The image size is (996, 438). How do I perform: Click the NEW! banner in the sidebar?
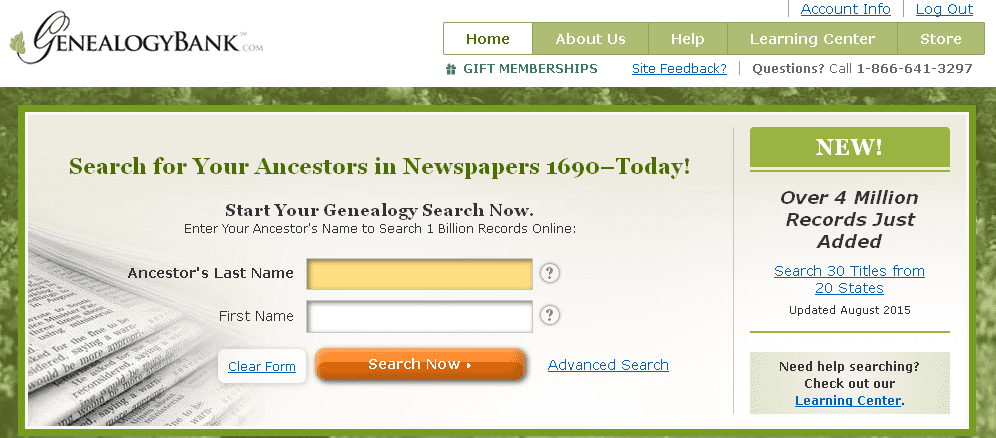pyautogui.click(x=849, y=148)
